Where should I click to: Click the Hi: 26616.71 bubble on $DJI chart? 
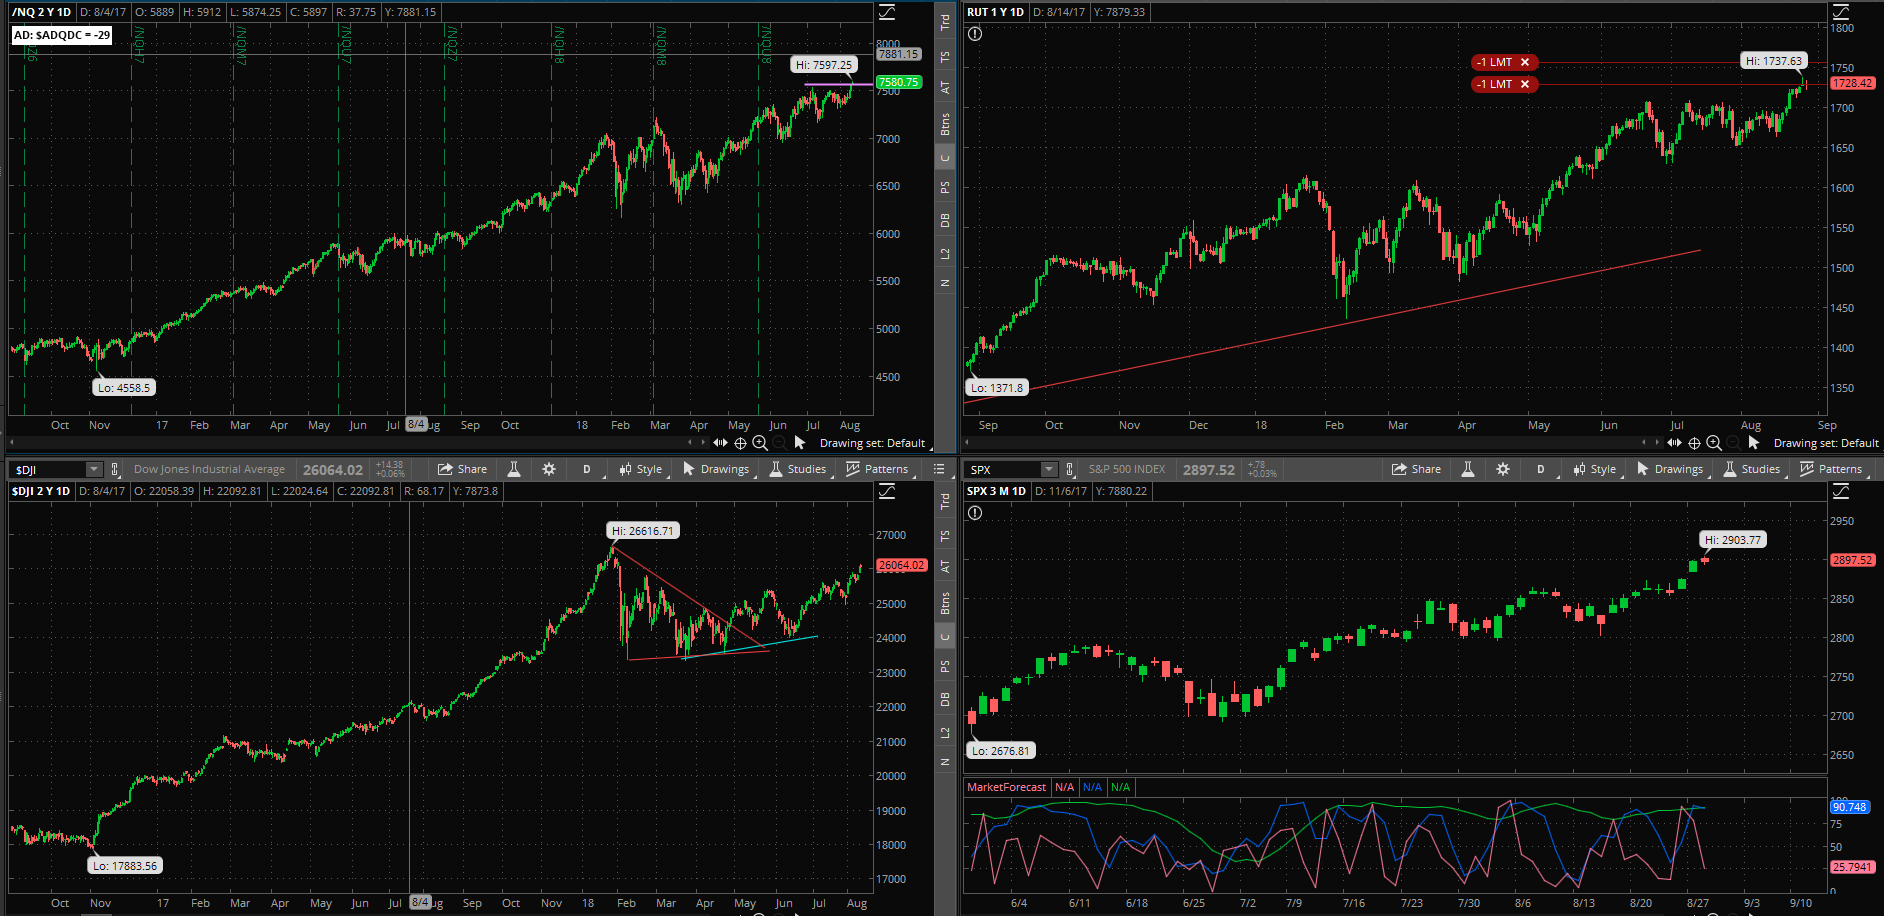[643, 531]
